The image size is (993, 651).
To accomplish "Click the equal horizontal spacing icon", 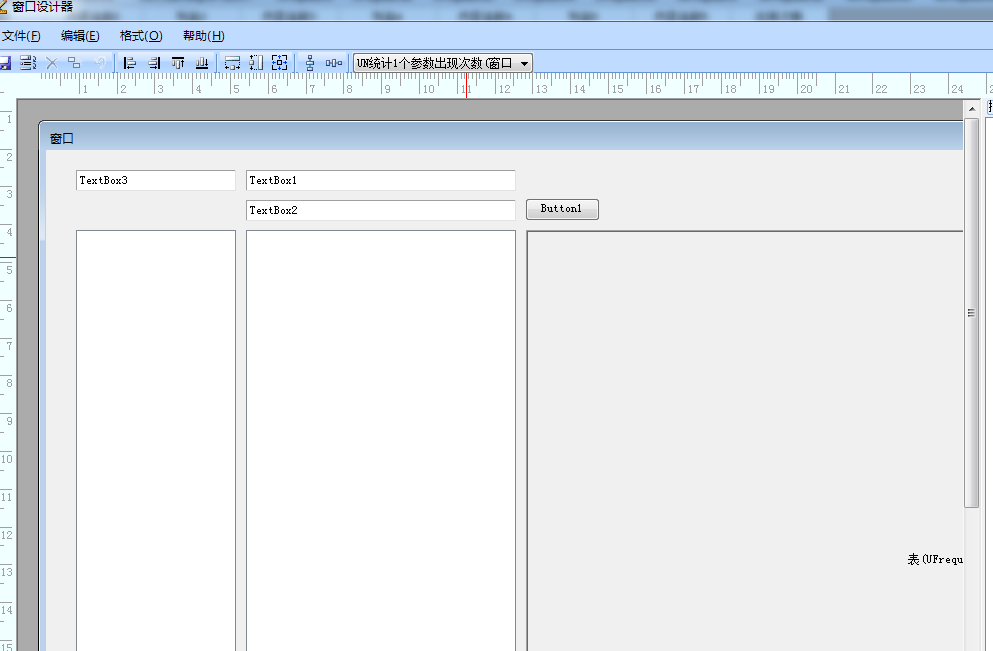I will 334,63.
